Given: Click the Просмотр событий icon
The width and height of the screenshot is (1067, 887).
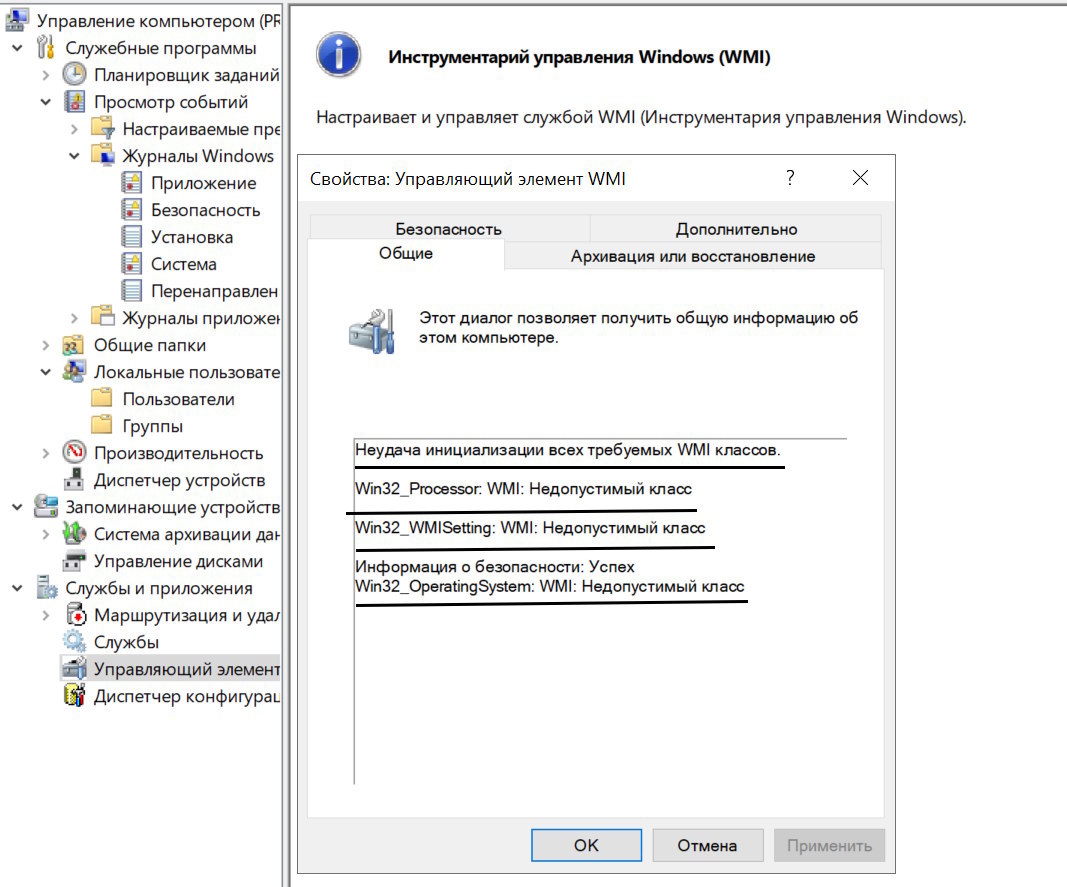Looking at the screenshot, I should point(75,102).
